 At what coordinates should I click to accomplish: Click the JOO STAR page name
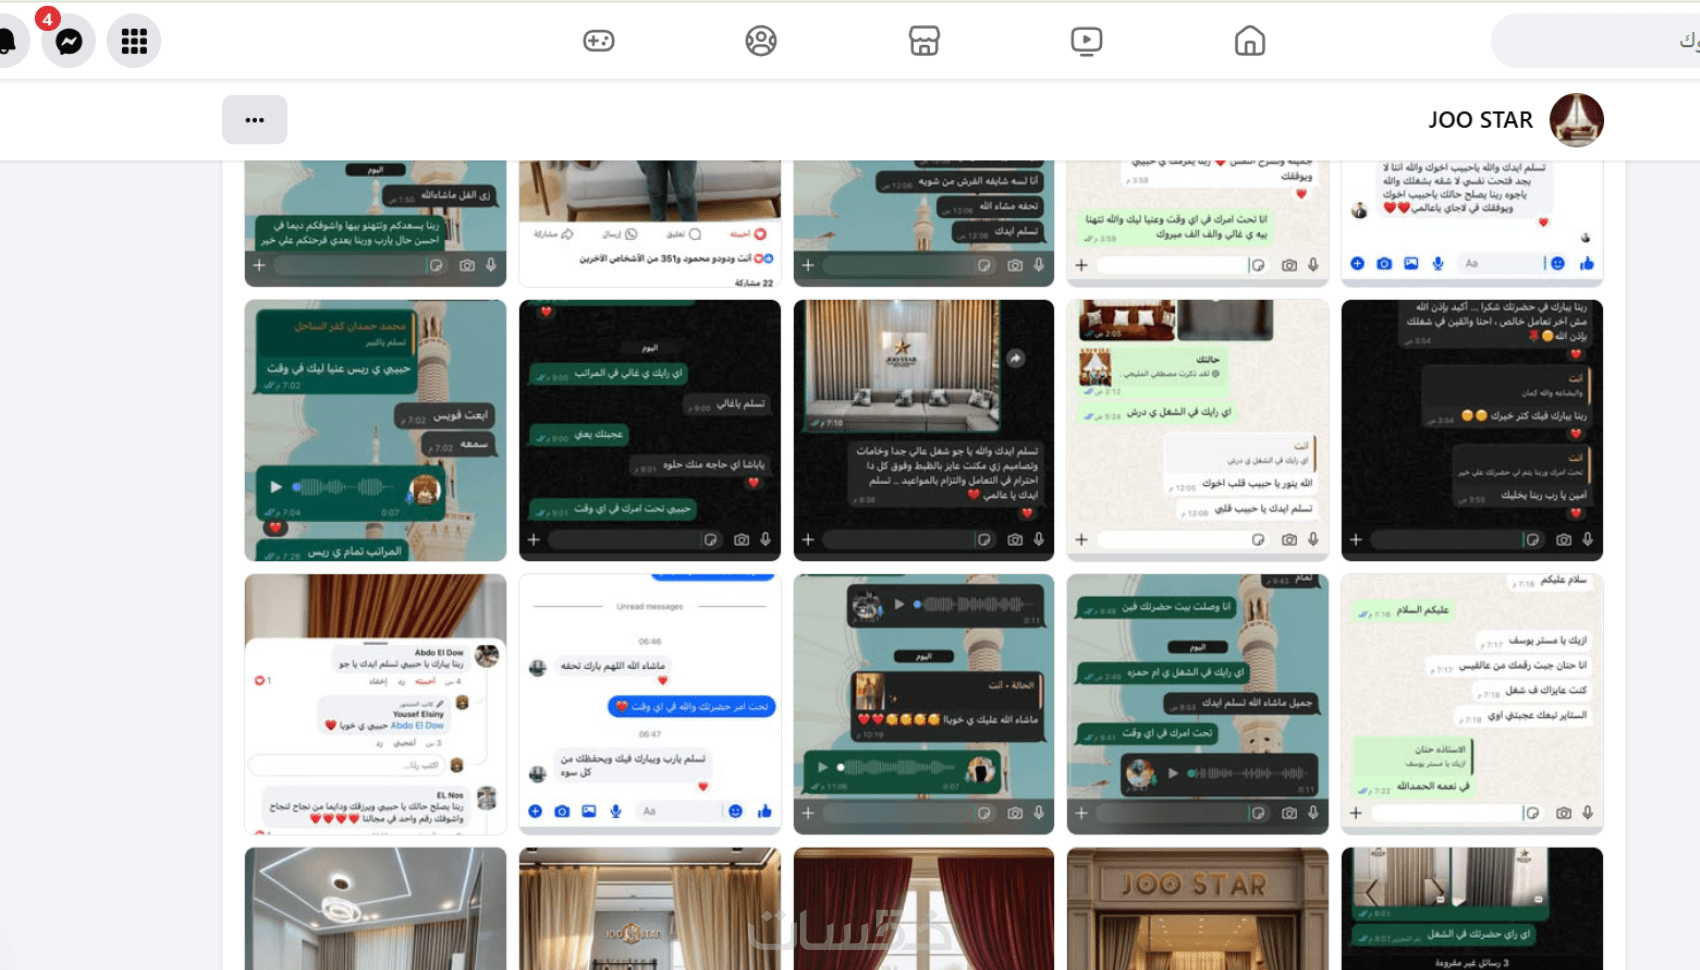tap(1480, 120)
